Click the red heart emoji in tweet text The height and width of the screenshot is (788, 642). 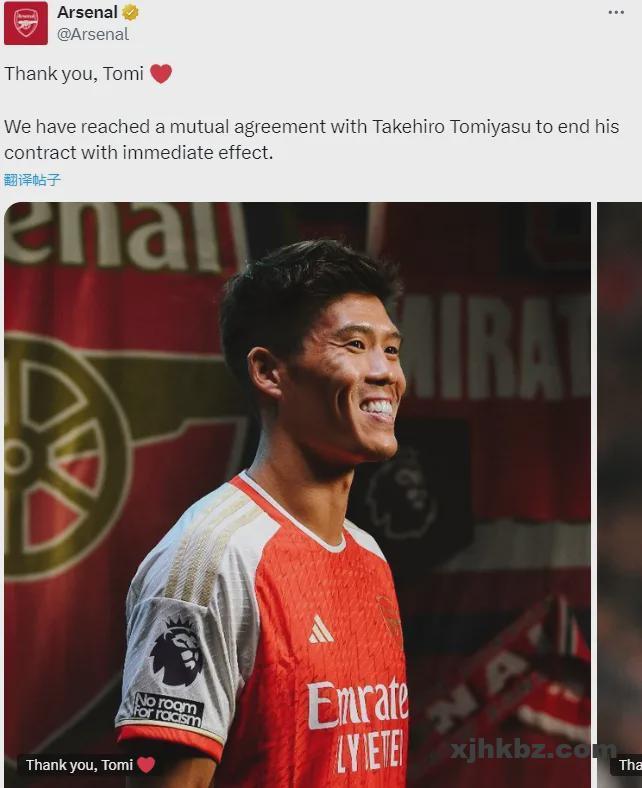point(161,74)
